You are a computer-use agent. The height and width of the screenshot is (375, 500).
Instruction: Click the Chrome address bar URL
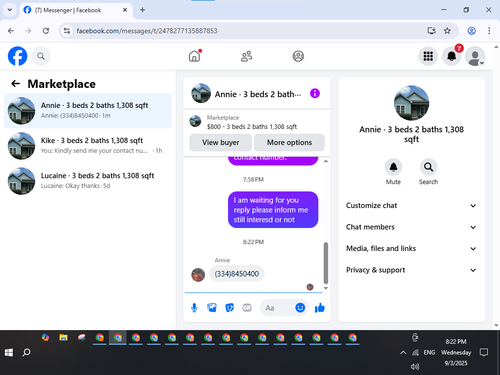point(147,31)
